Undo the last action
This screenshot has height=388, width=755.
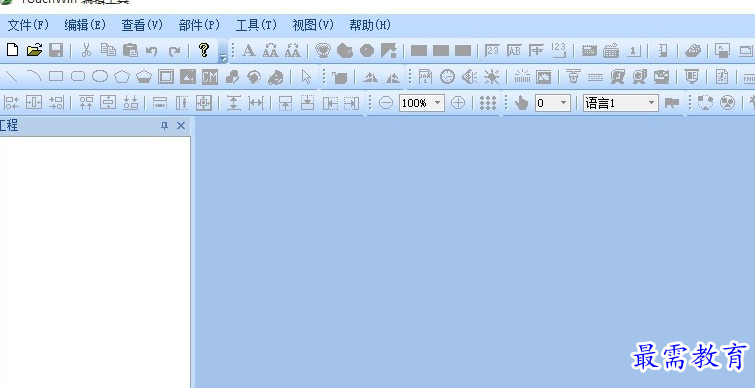click(152, 51)
